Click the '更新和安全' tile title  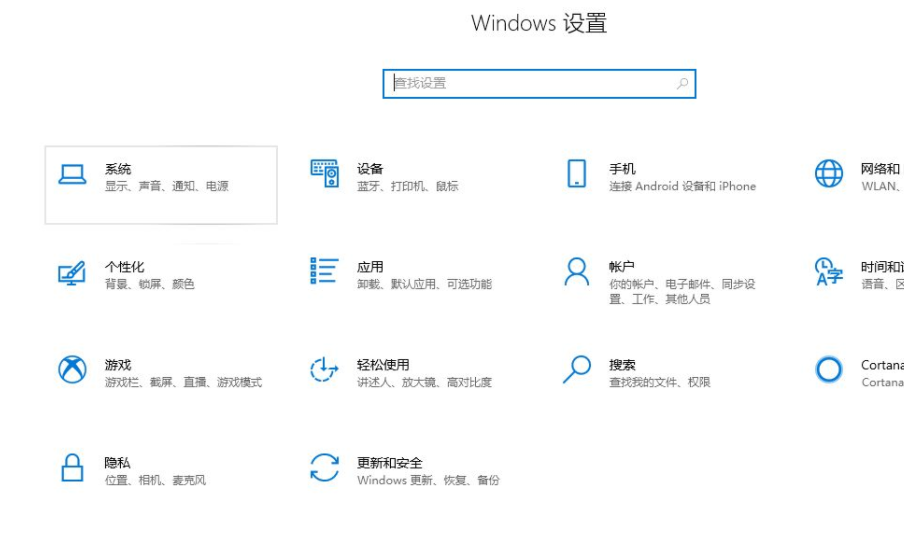tap(390, 463)
